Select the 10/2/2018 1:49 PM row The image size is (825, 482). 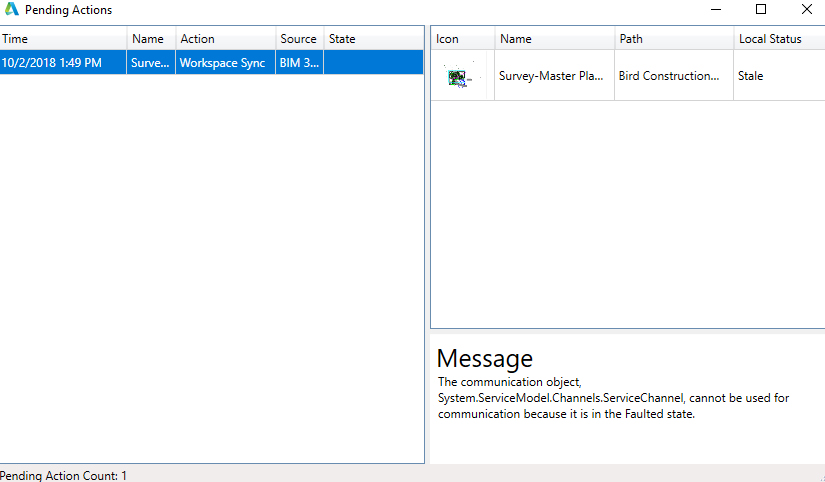click(x=212, y=63)
